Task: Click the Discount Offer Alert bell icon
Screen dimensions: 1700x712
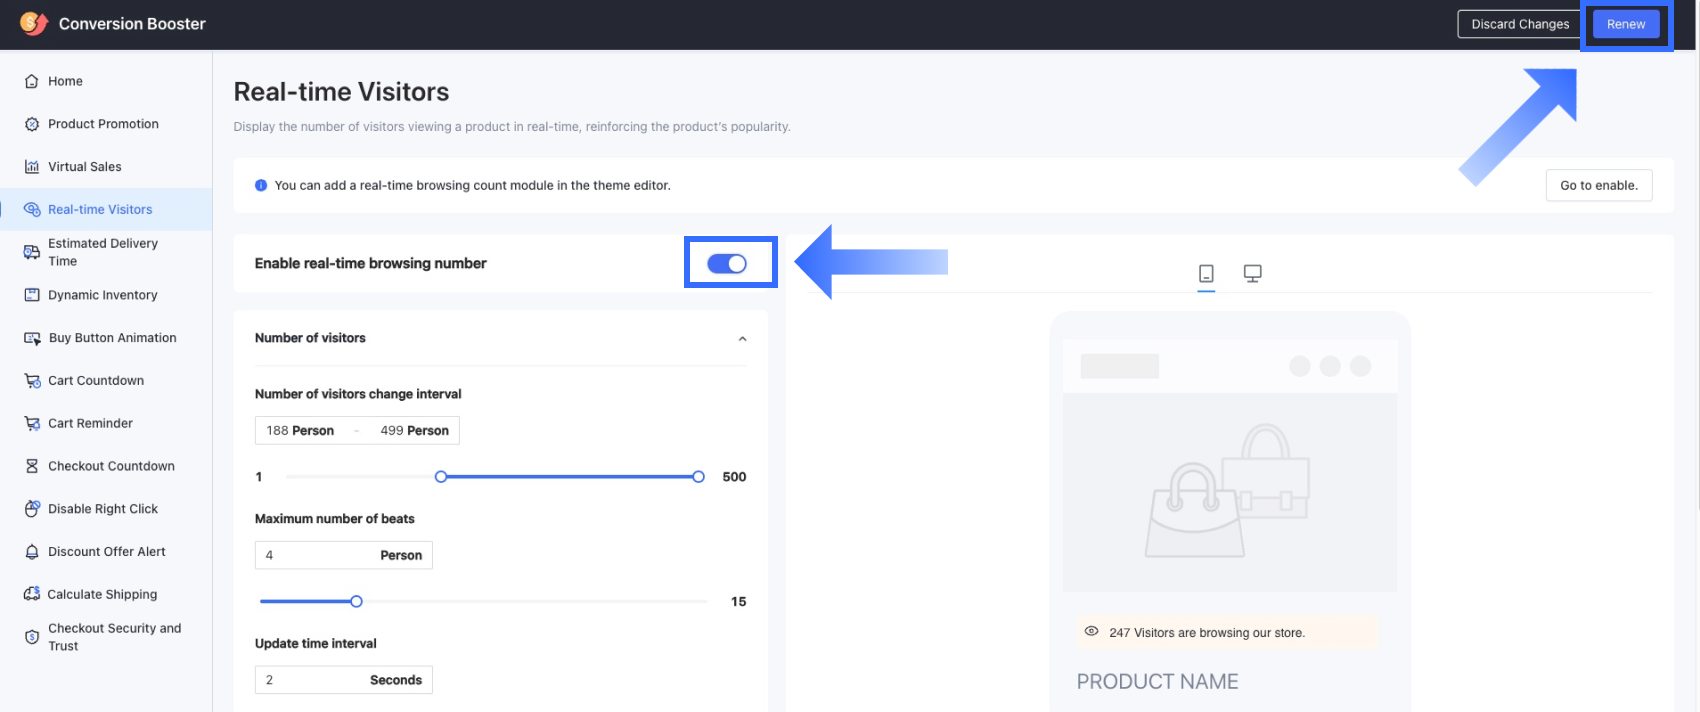Action: [x=32, y=552]
